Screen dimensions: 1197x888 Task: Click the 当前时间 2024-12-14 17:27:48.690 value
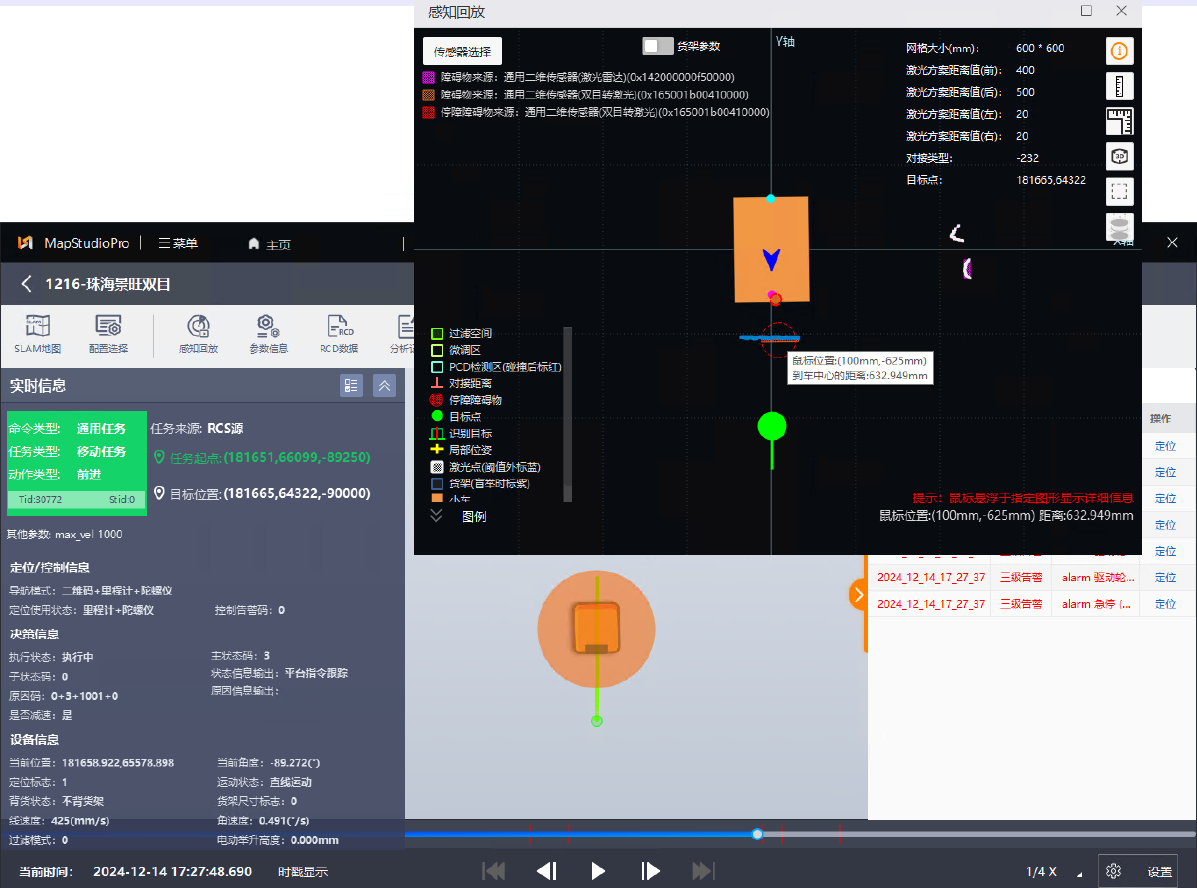(173, 872)
